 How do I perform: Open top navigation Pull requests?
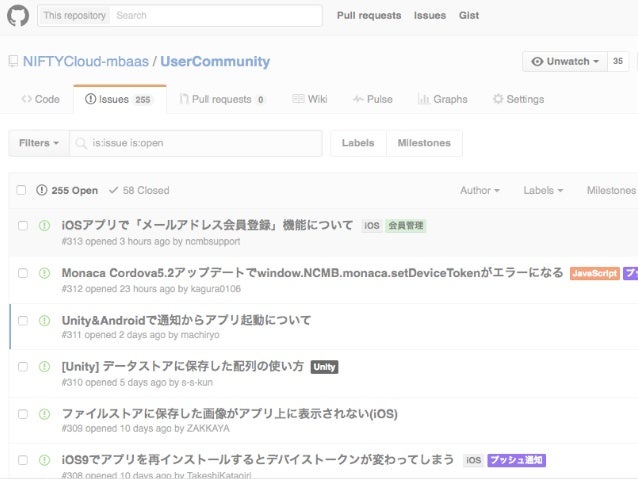(369, 15)
